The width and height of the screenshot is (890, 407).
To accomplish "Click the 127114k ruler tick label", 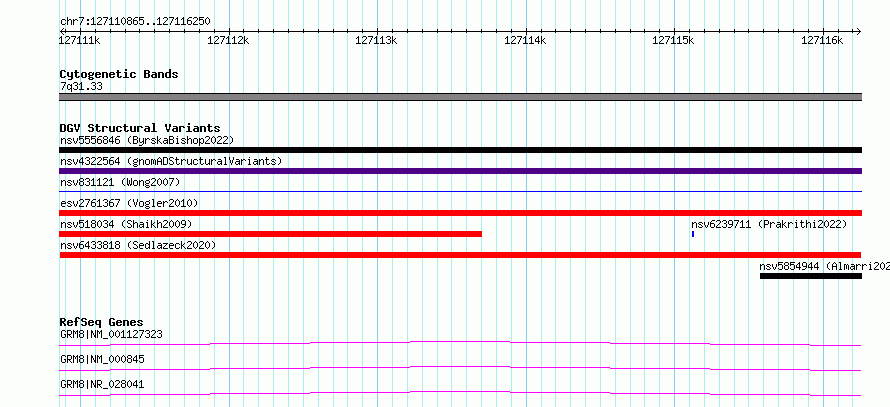I will [x=525, y=40].
